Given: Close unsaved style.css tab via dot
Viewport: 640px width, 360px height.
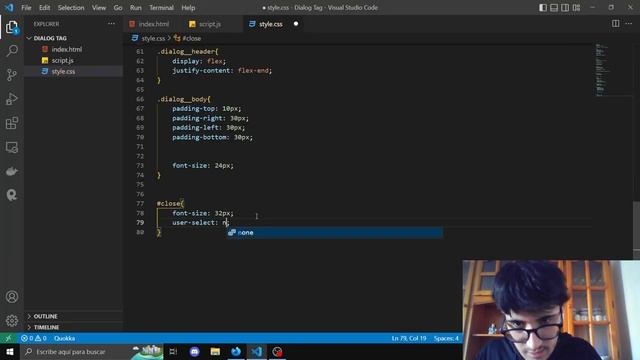Looking at the screenshot, I should [296, 24].
